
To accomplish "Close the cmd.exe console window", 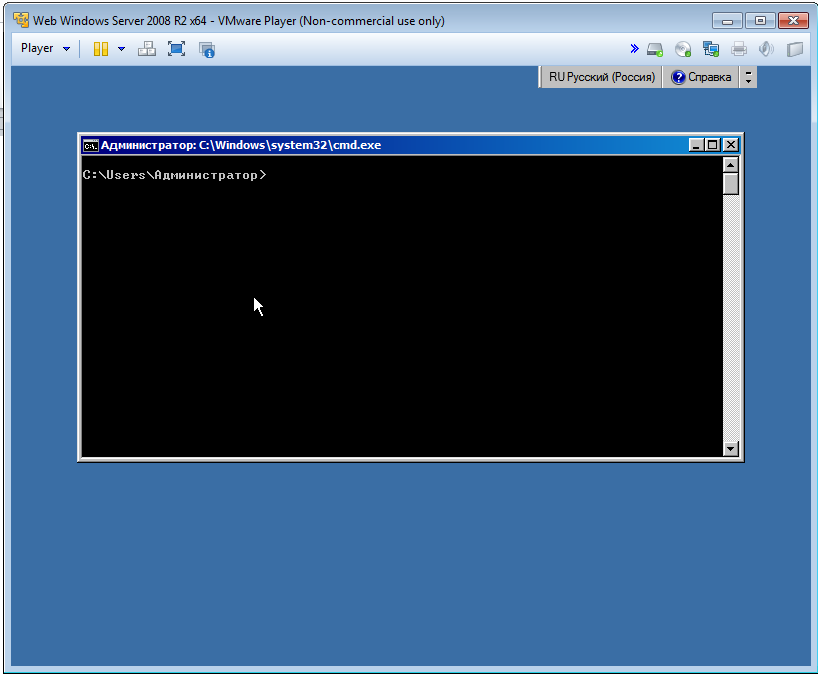I will click(x=731, y=145).
